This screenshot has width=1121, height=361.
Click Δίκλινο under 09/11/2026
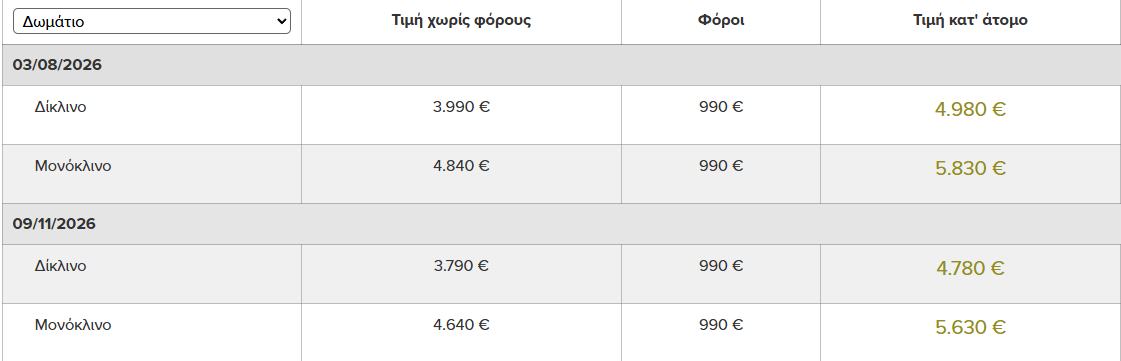click(x=61, y=266)
